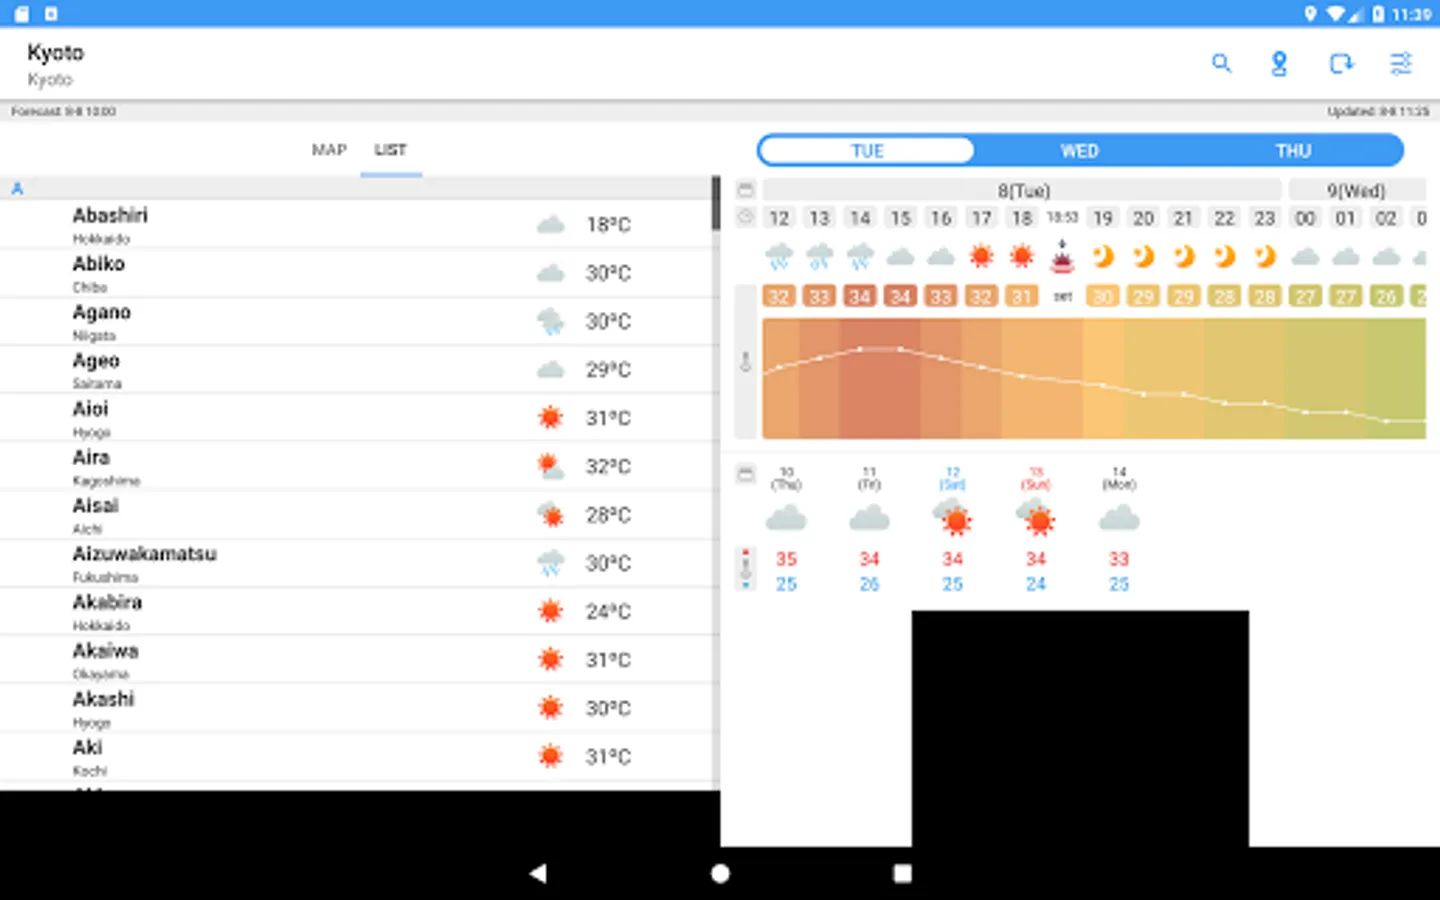
Task: Tap the Android back button
Action: [538, 873]
